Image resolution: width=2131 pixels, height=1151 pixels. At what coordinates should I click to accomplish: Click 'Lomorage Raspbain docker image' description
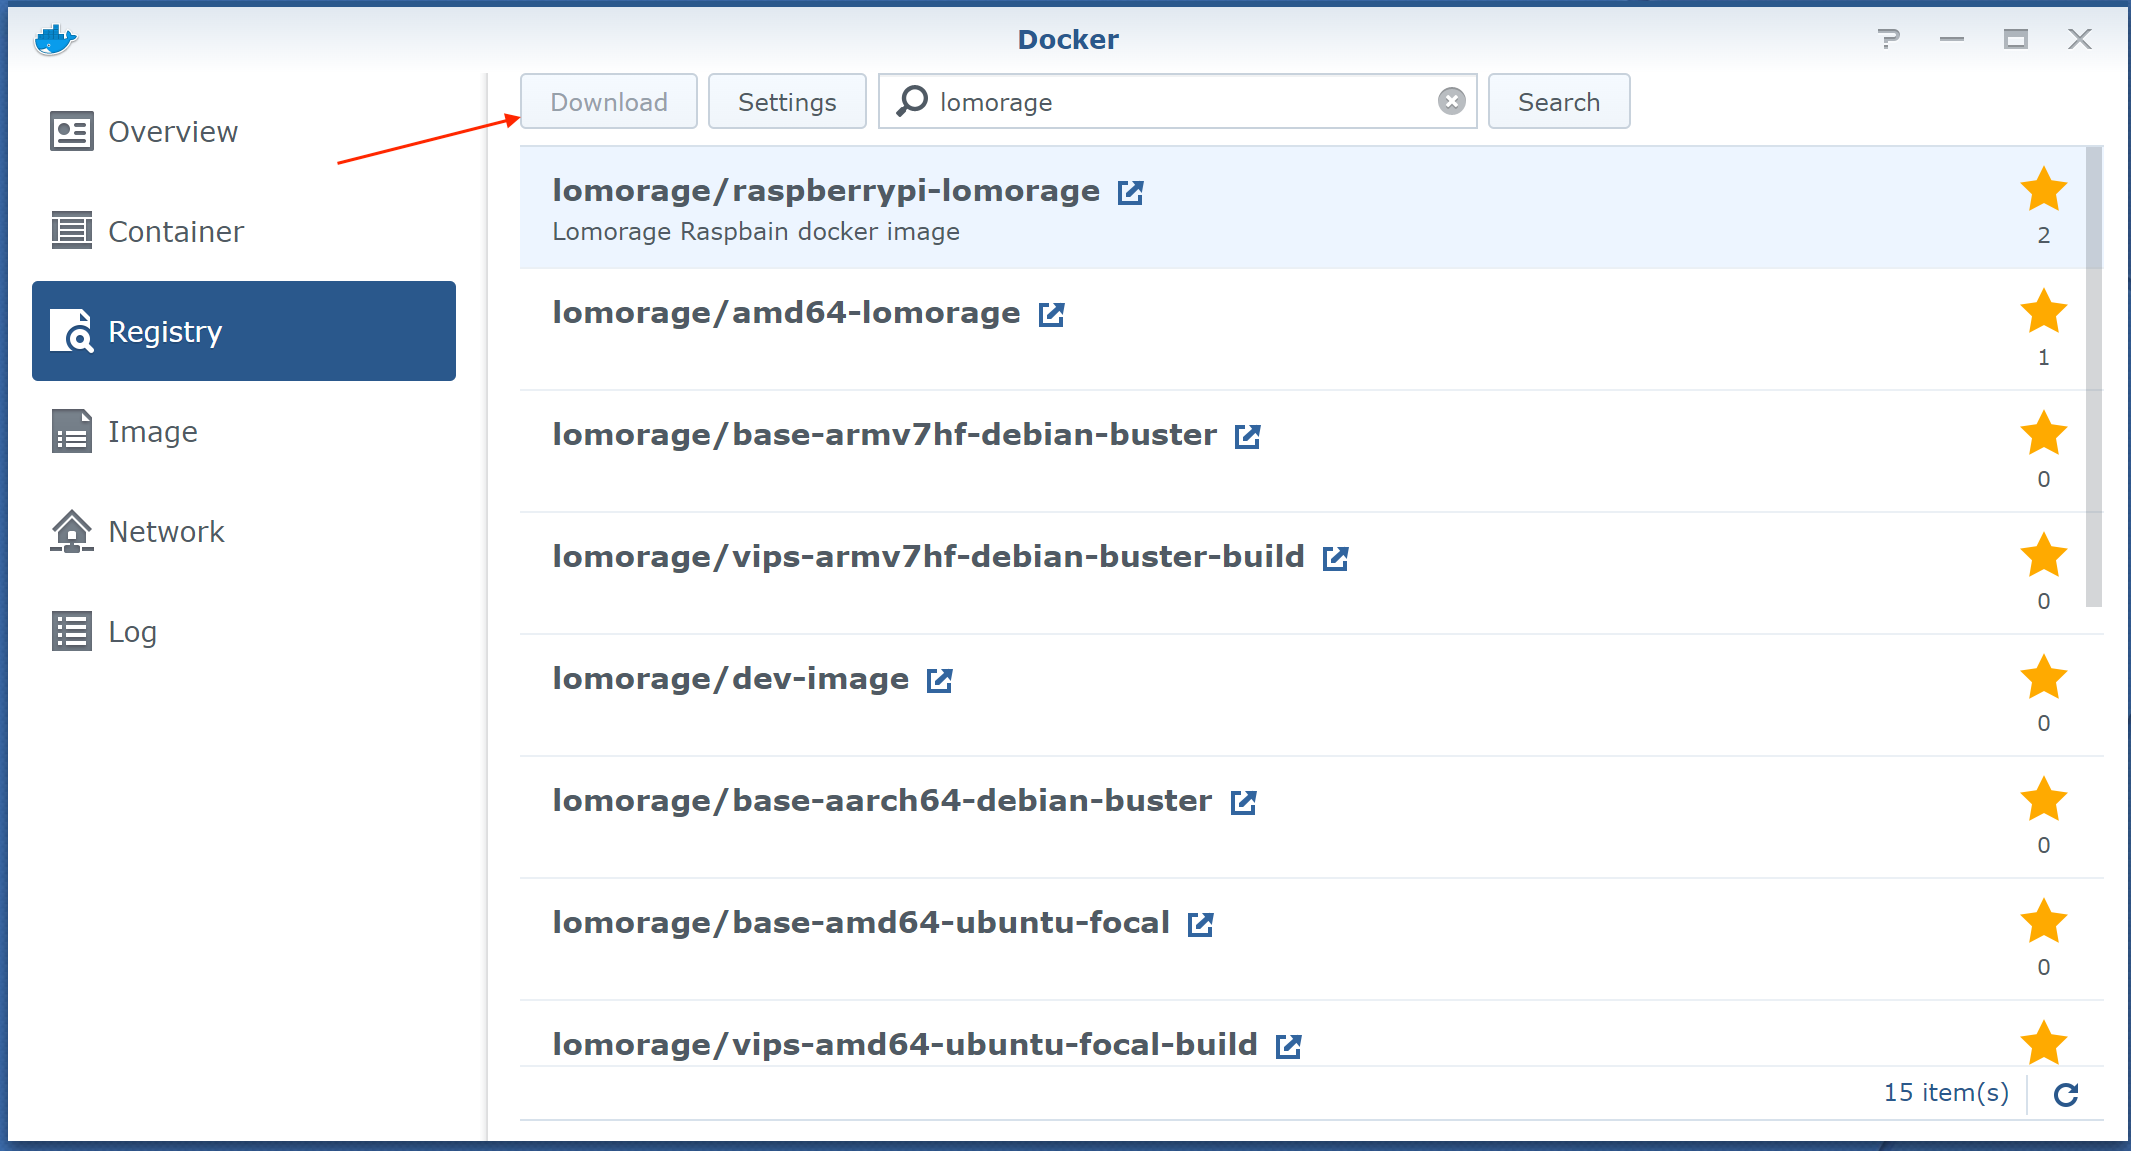point(756,232)
